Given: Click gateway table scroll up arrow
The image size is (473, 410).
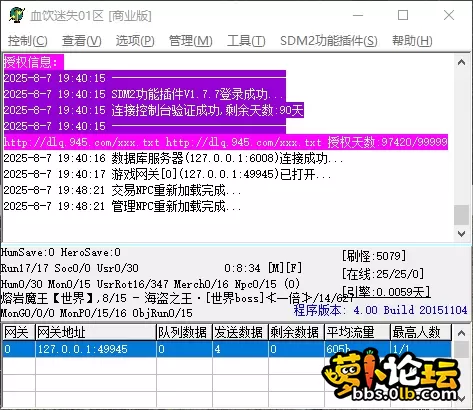Looking at the screenshot, I should (462, 333).
